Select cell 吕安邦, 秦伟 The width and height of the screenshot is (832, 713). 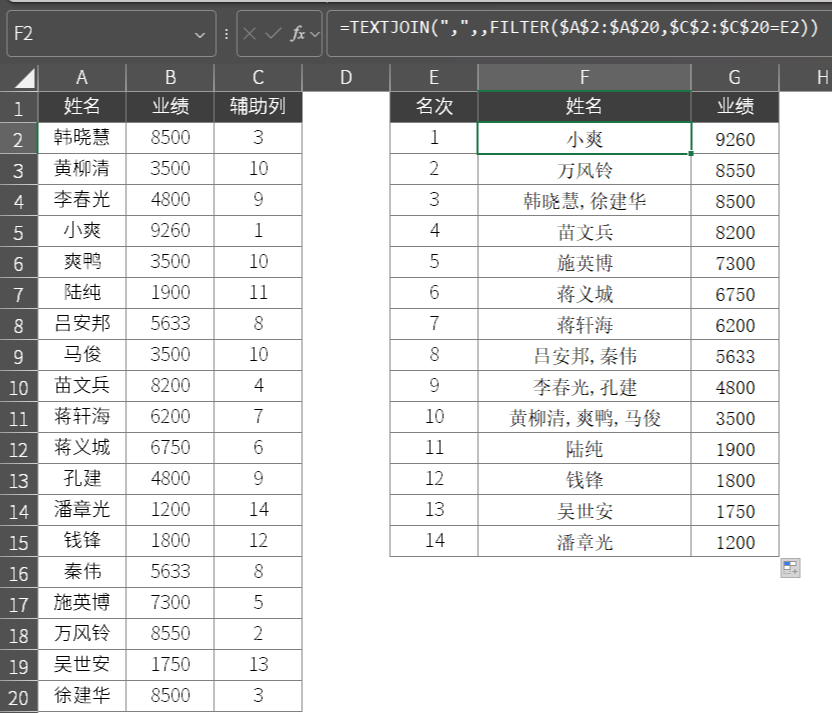[584, 355]
